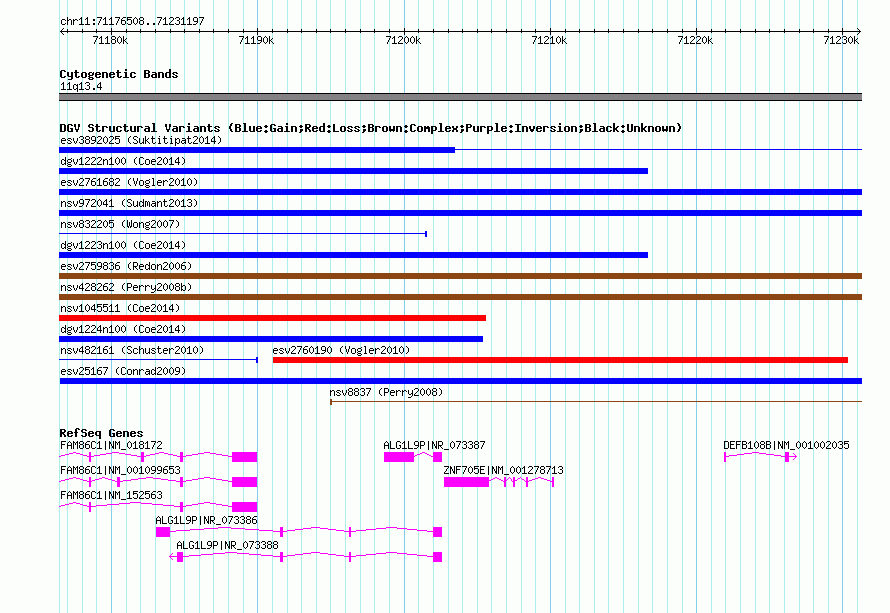Image resolution: width=890 pixels, height=613 pixels.
Task: Click the brown nsv428262 (Perry2008b) variant bar
Action: (x=460, y=297)
